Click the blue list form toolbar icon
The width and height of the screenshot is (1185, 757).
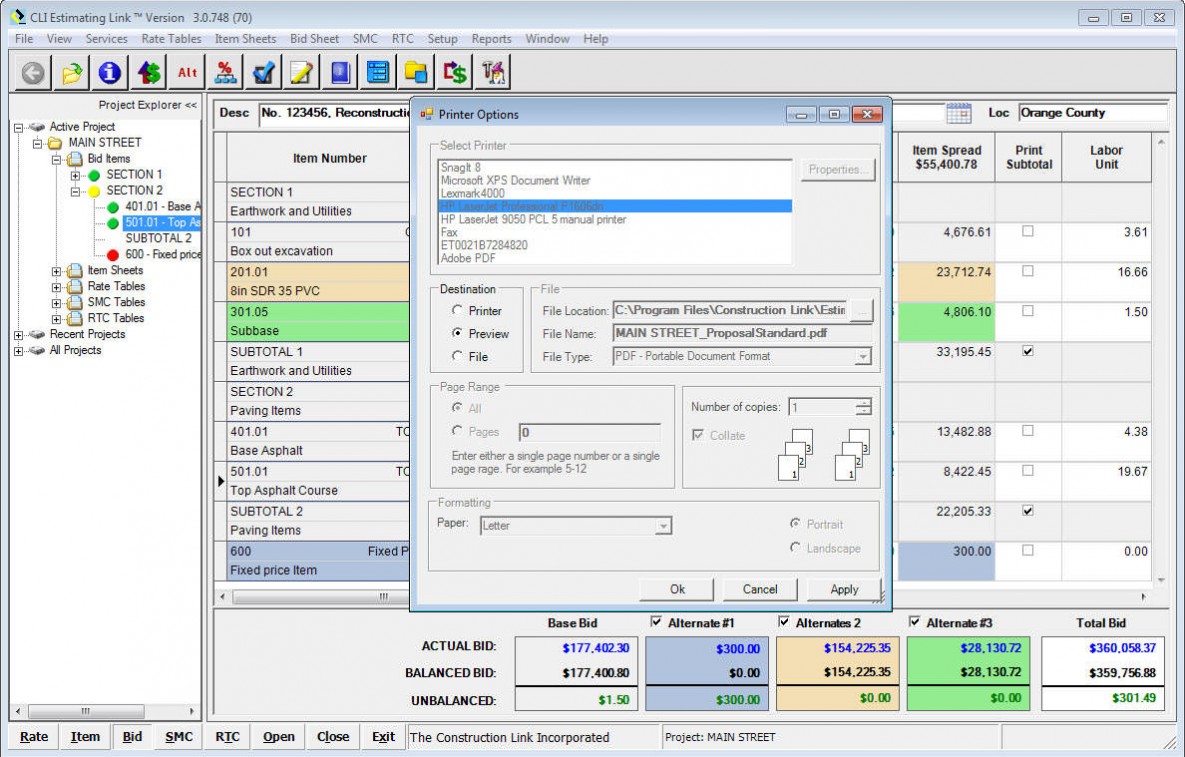click(378, 73)
